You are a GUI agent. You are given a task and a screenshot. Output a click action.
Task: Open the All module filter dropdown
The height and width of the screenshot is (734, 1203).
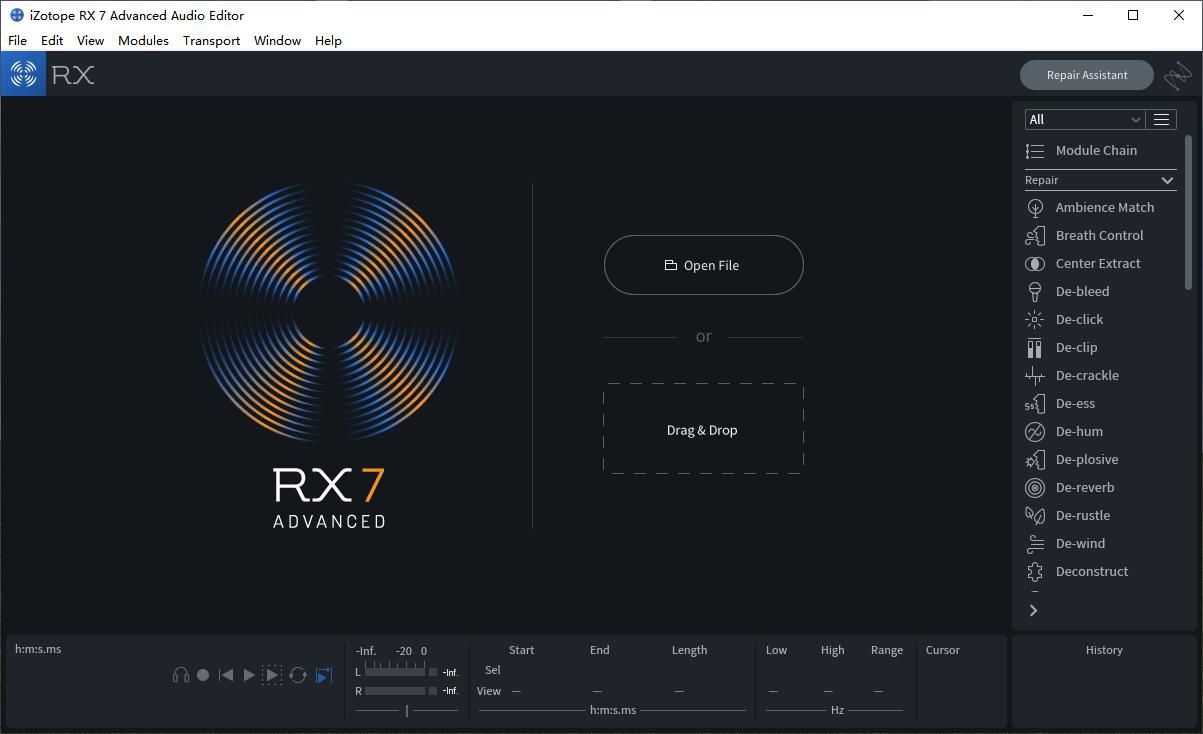(1085, 119)
